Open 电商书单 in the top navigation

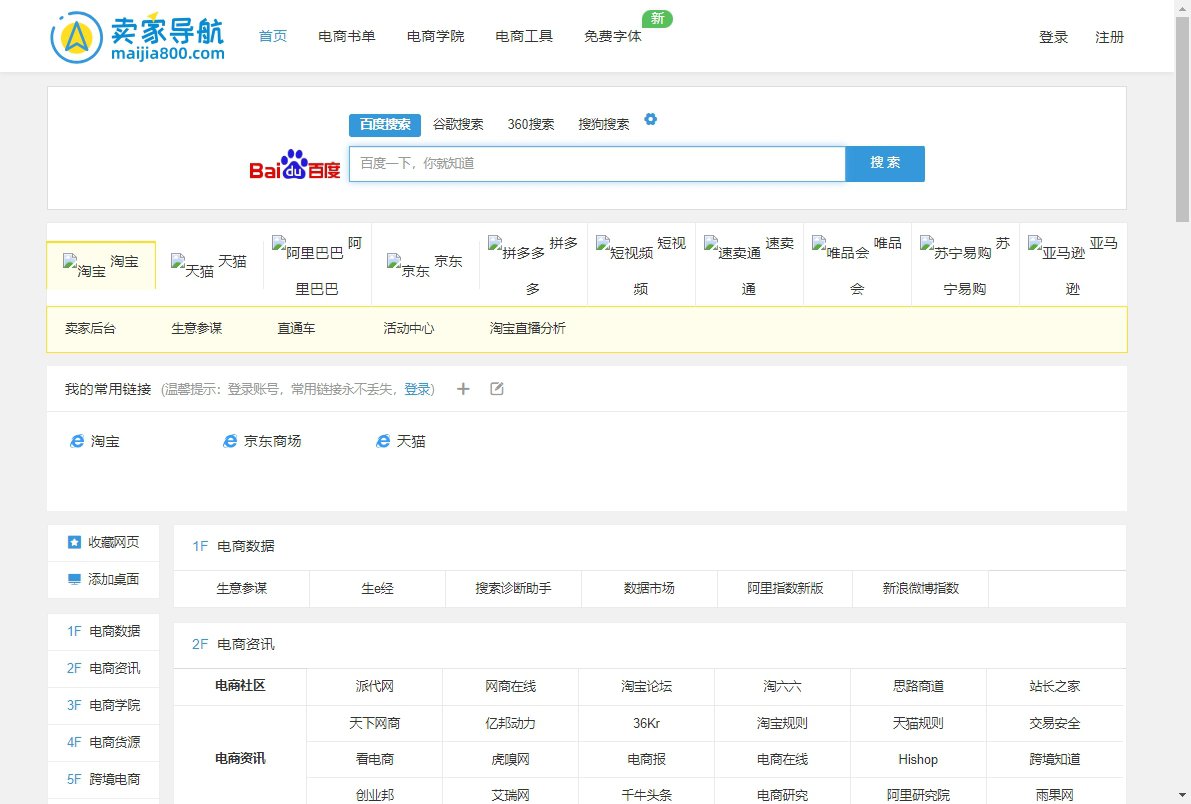pyautogui.click(x=346, y=36)
